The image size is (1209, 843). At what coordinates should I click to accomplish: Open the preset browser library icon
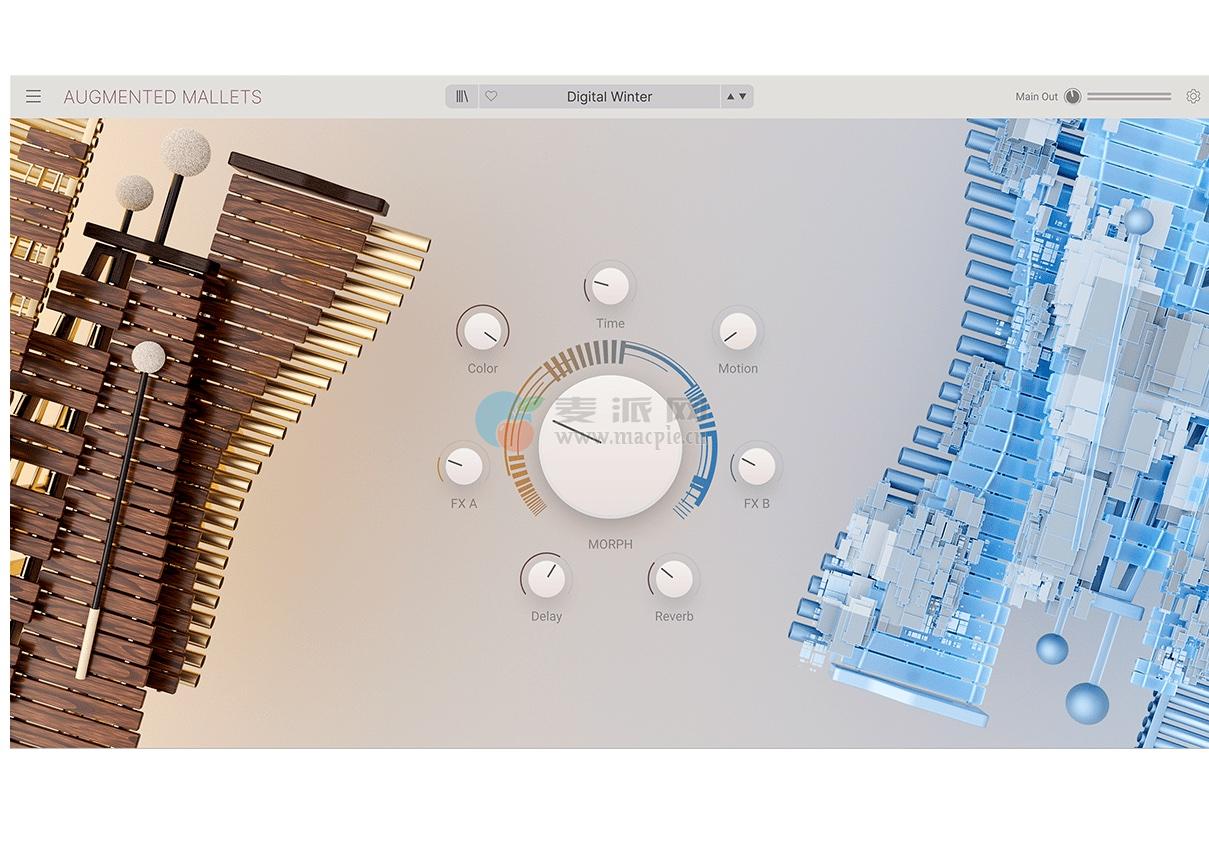[x=462, y=97]
